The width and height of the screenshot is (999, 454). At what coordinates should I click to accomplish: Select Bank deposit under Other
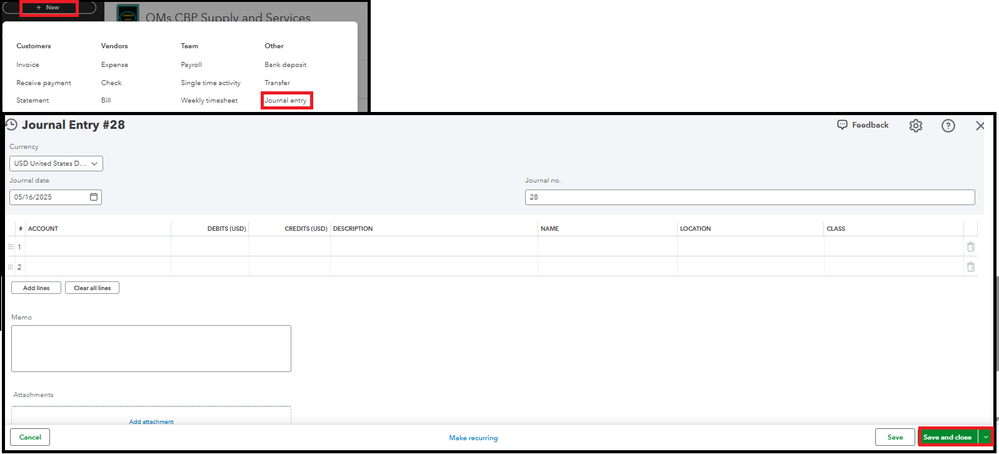point(286,64)
